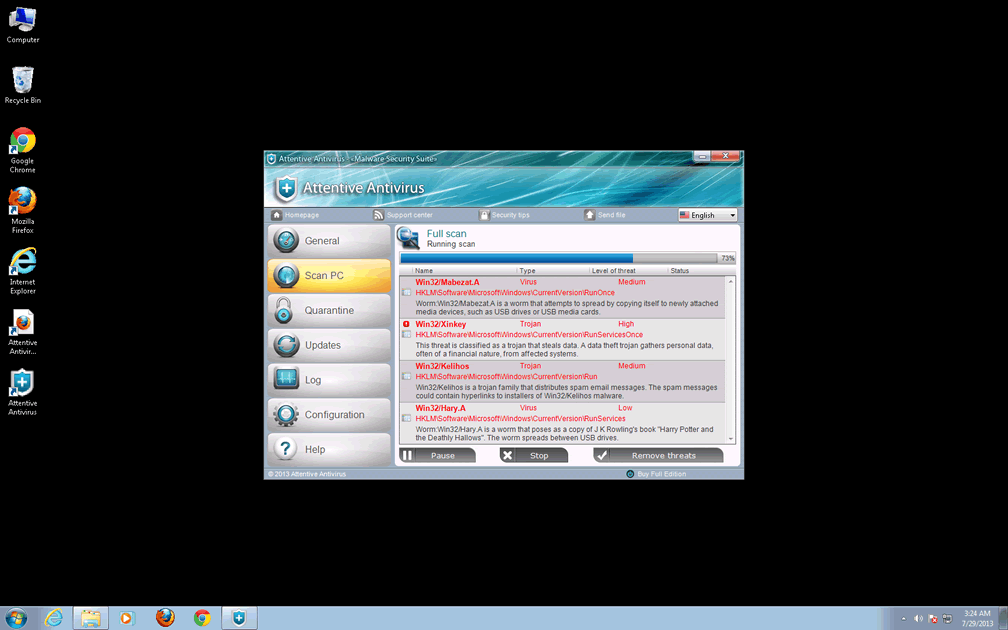Pause the running full scan
Image resolution: width=1008 pixels, height=630 pixels.
pyautogui.click(x=437, y=455)
